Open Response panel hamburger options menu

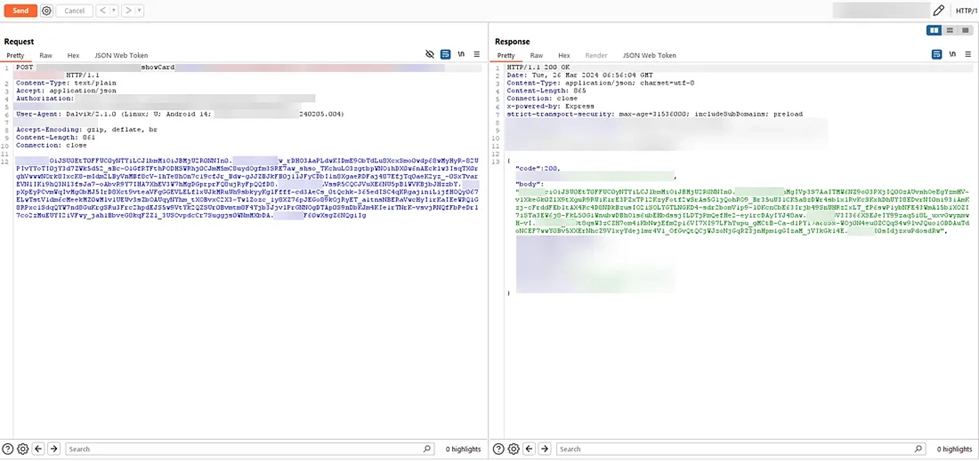[968, 55]
